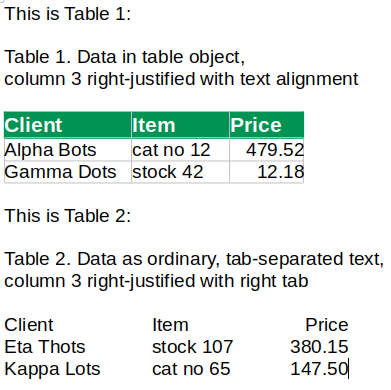Screen dimensions: 391x390
Task: Click the Client header cell in Table 1
Action: pyautogui.click(x=68, y=125)
